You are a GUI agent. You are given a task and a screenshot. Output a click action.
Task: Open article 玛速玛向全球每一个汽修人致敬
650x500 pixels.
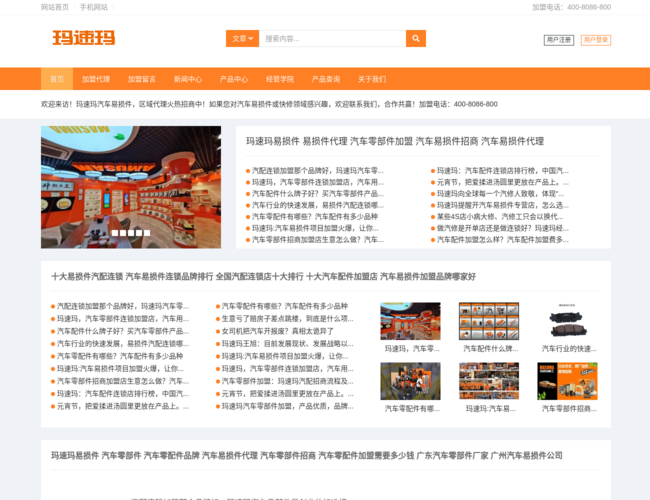point(500,194)
